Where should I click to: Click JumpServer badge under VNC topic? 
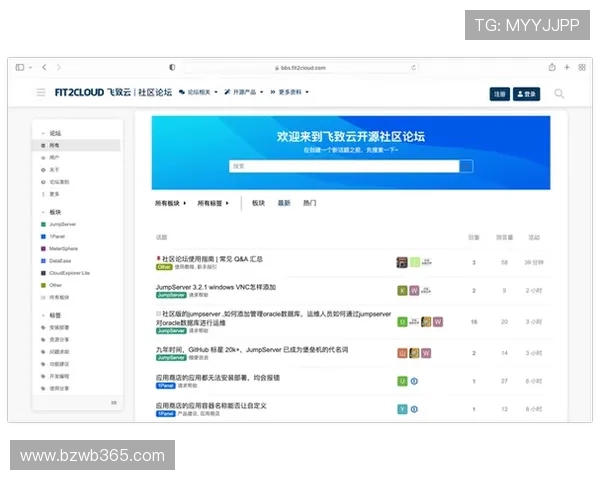click(x=171, y=295)
